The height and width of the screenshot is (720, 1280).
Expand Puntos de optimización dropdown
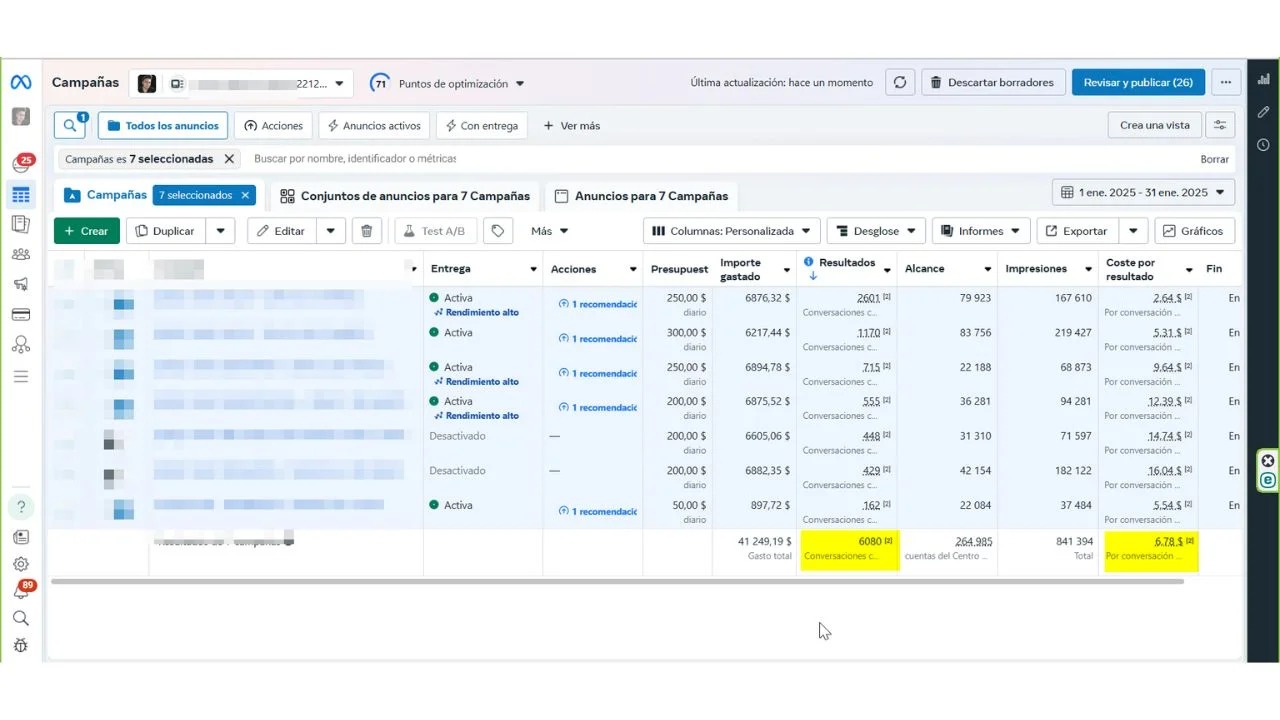coord(448,83)
